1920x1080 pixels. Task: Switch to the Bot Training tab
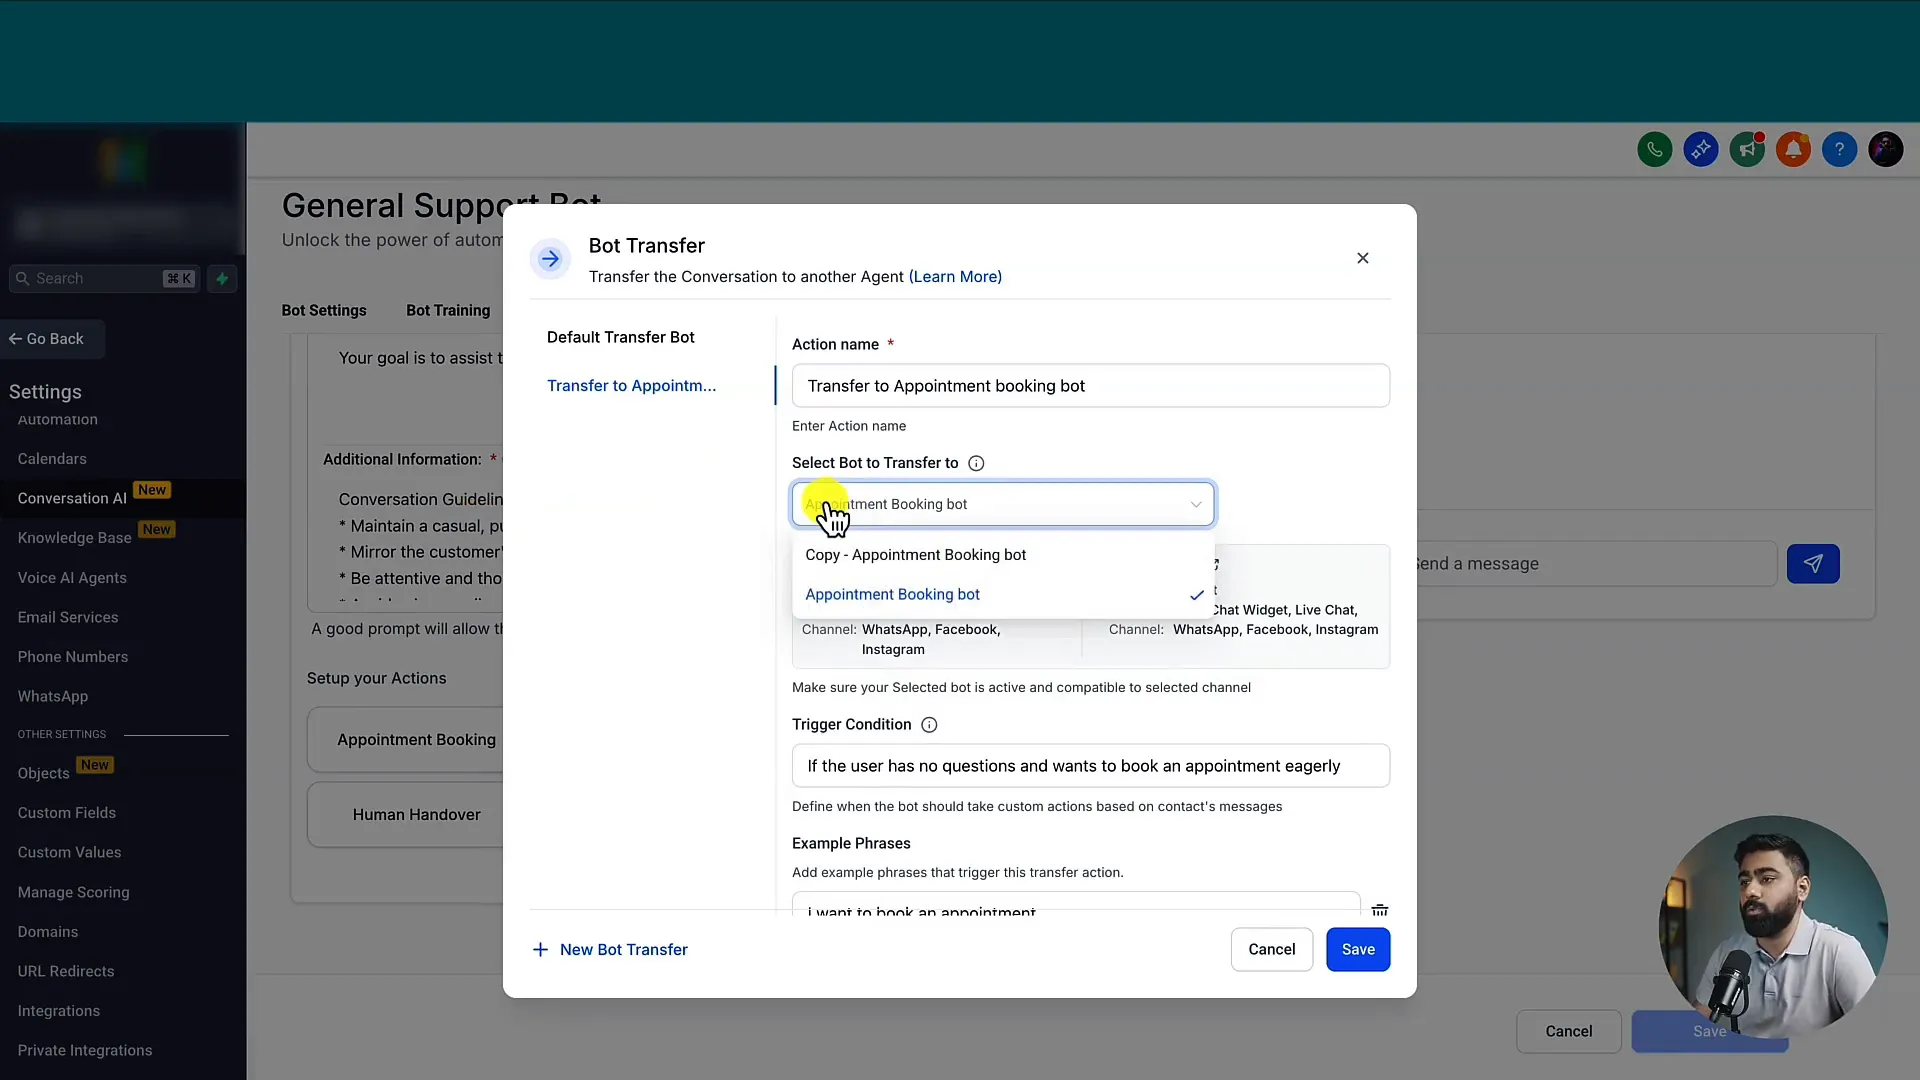(x=449, y=311)
